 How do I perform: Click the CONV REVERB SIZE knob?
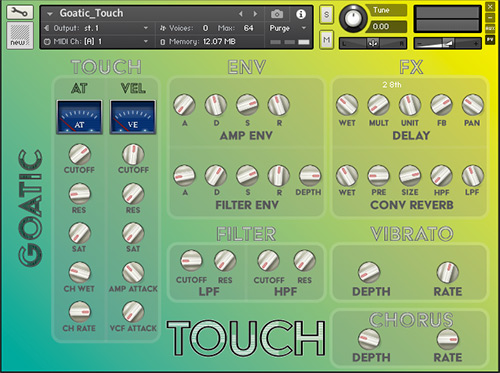(x=410, y=175)
